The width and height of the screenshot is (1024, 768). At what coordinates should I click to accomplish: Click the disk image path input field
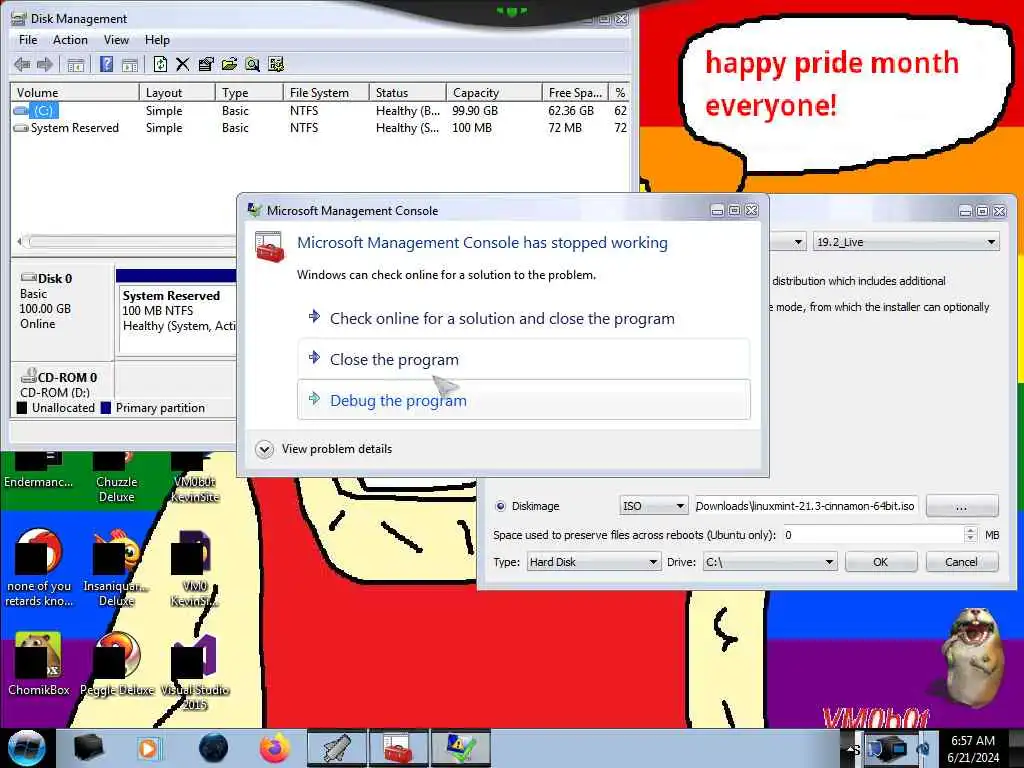click(806, 506)
